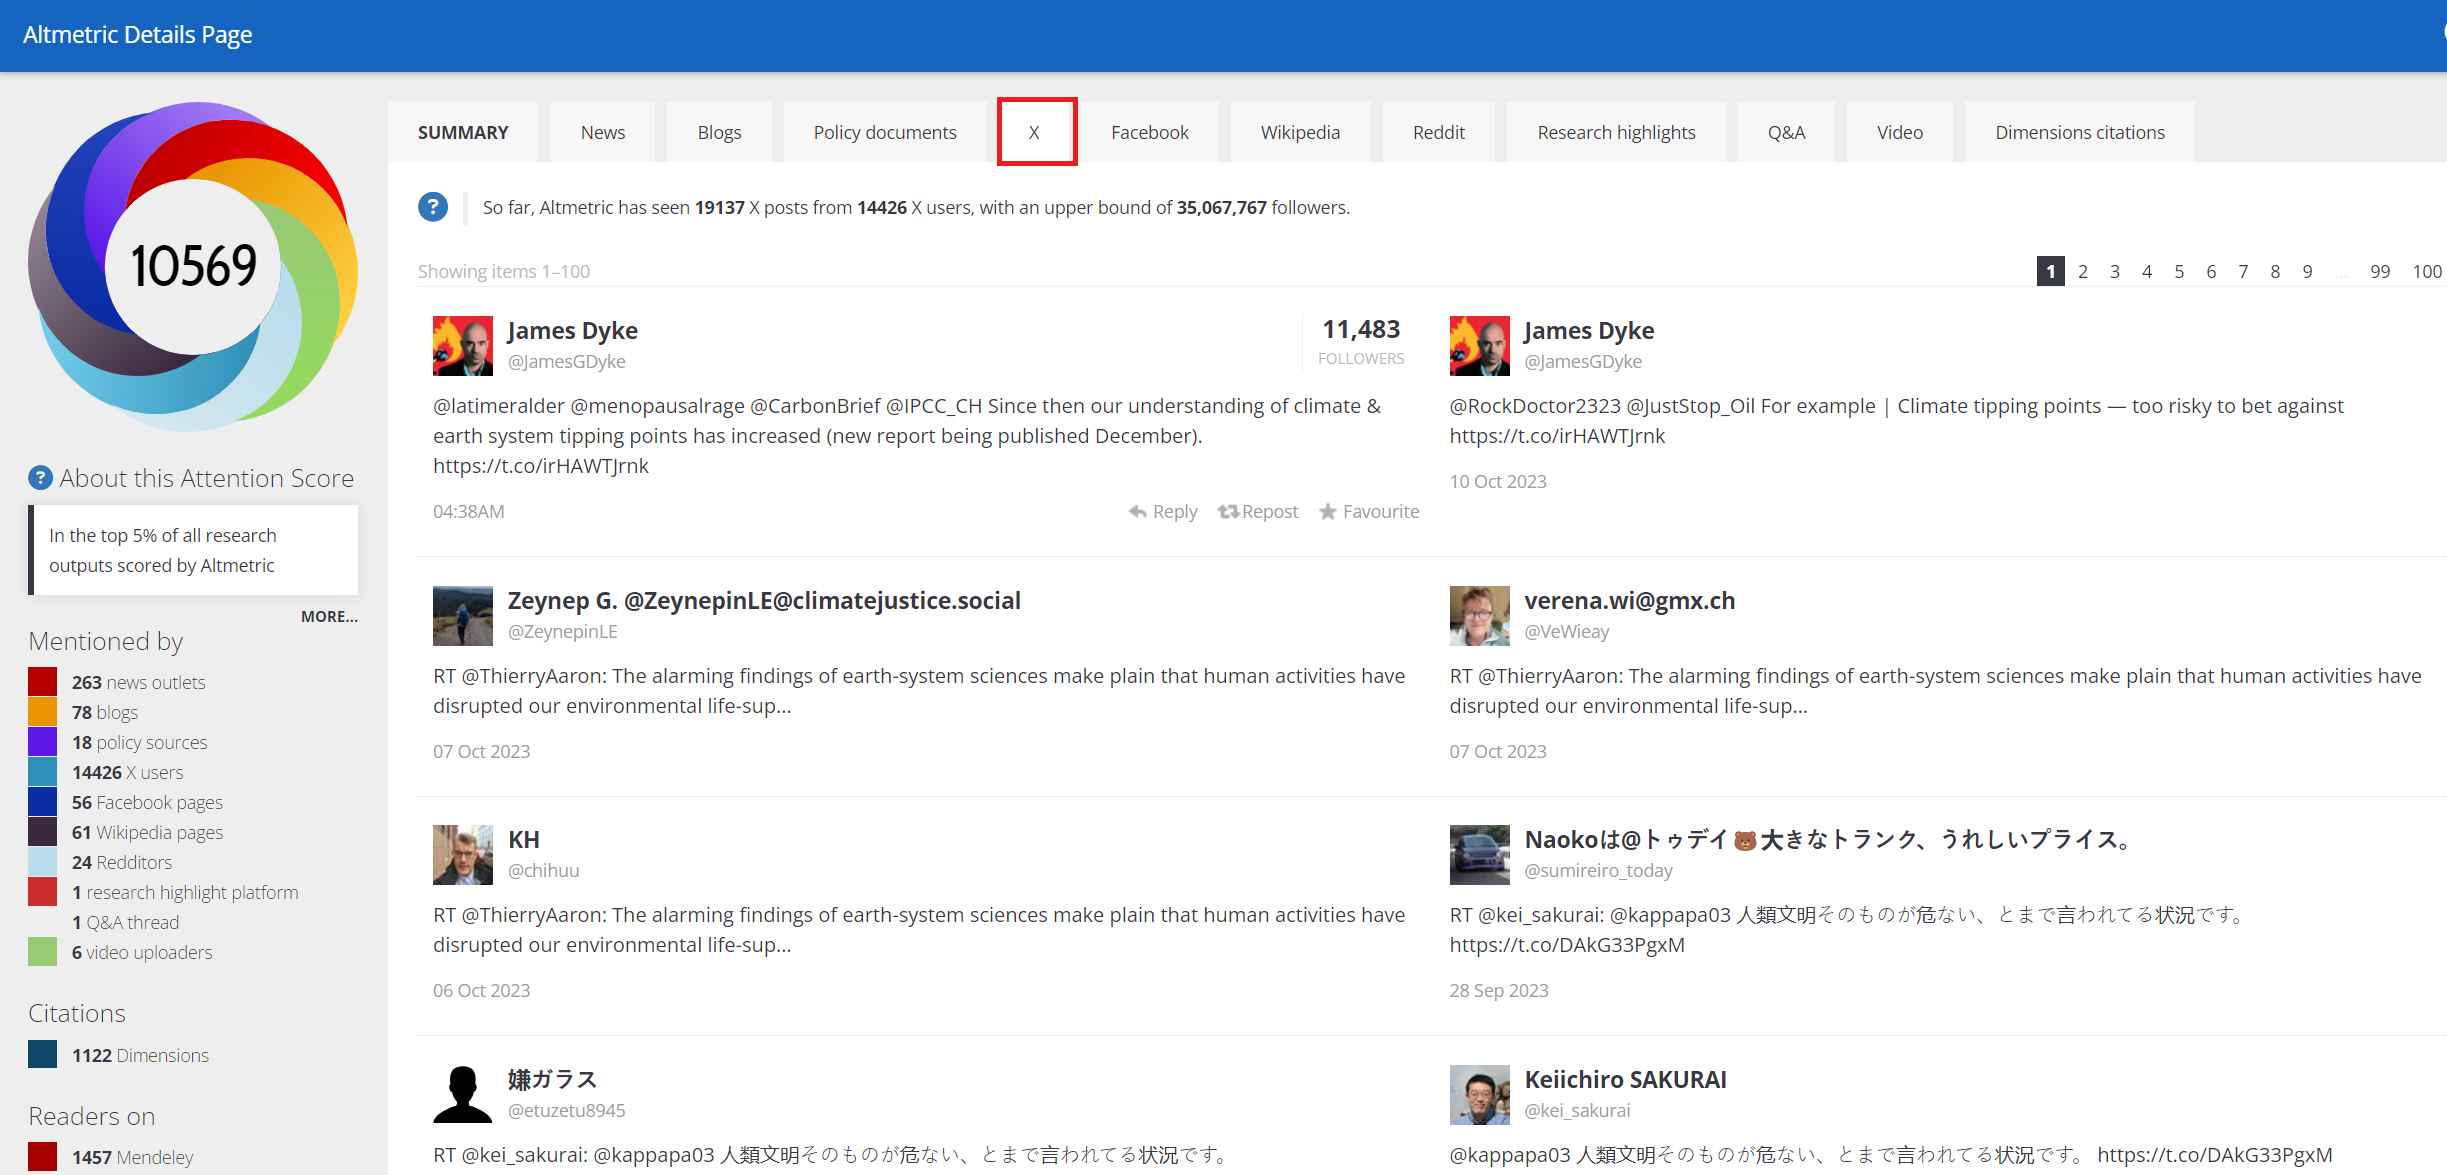Switch to the News tab

pos(602,132)
